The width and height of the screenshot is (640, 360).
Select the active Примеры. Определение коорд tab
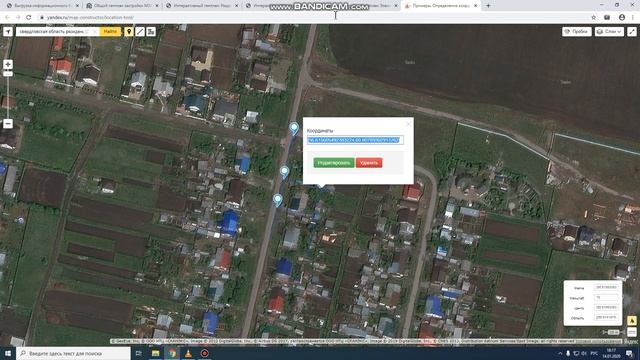(x=441, y=6)
